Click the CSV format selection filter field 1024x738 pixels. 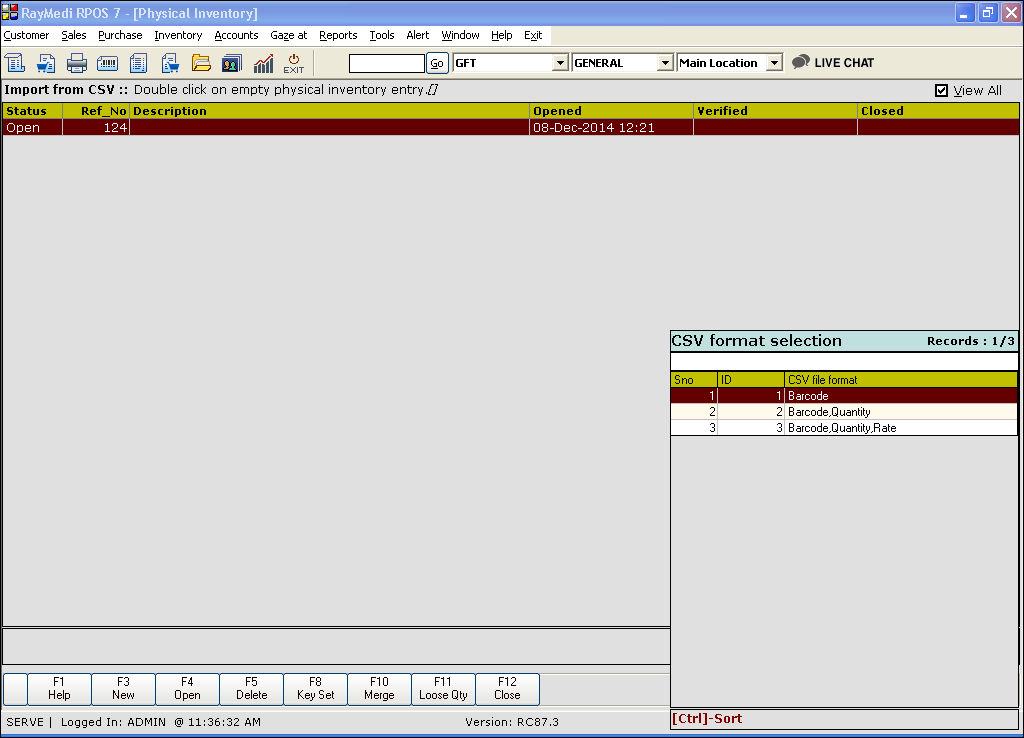click(x=844, y=361)
